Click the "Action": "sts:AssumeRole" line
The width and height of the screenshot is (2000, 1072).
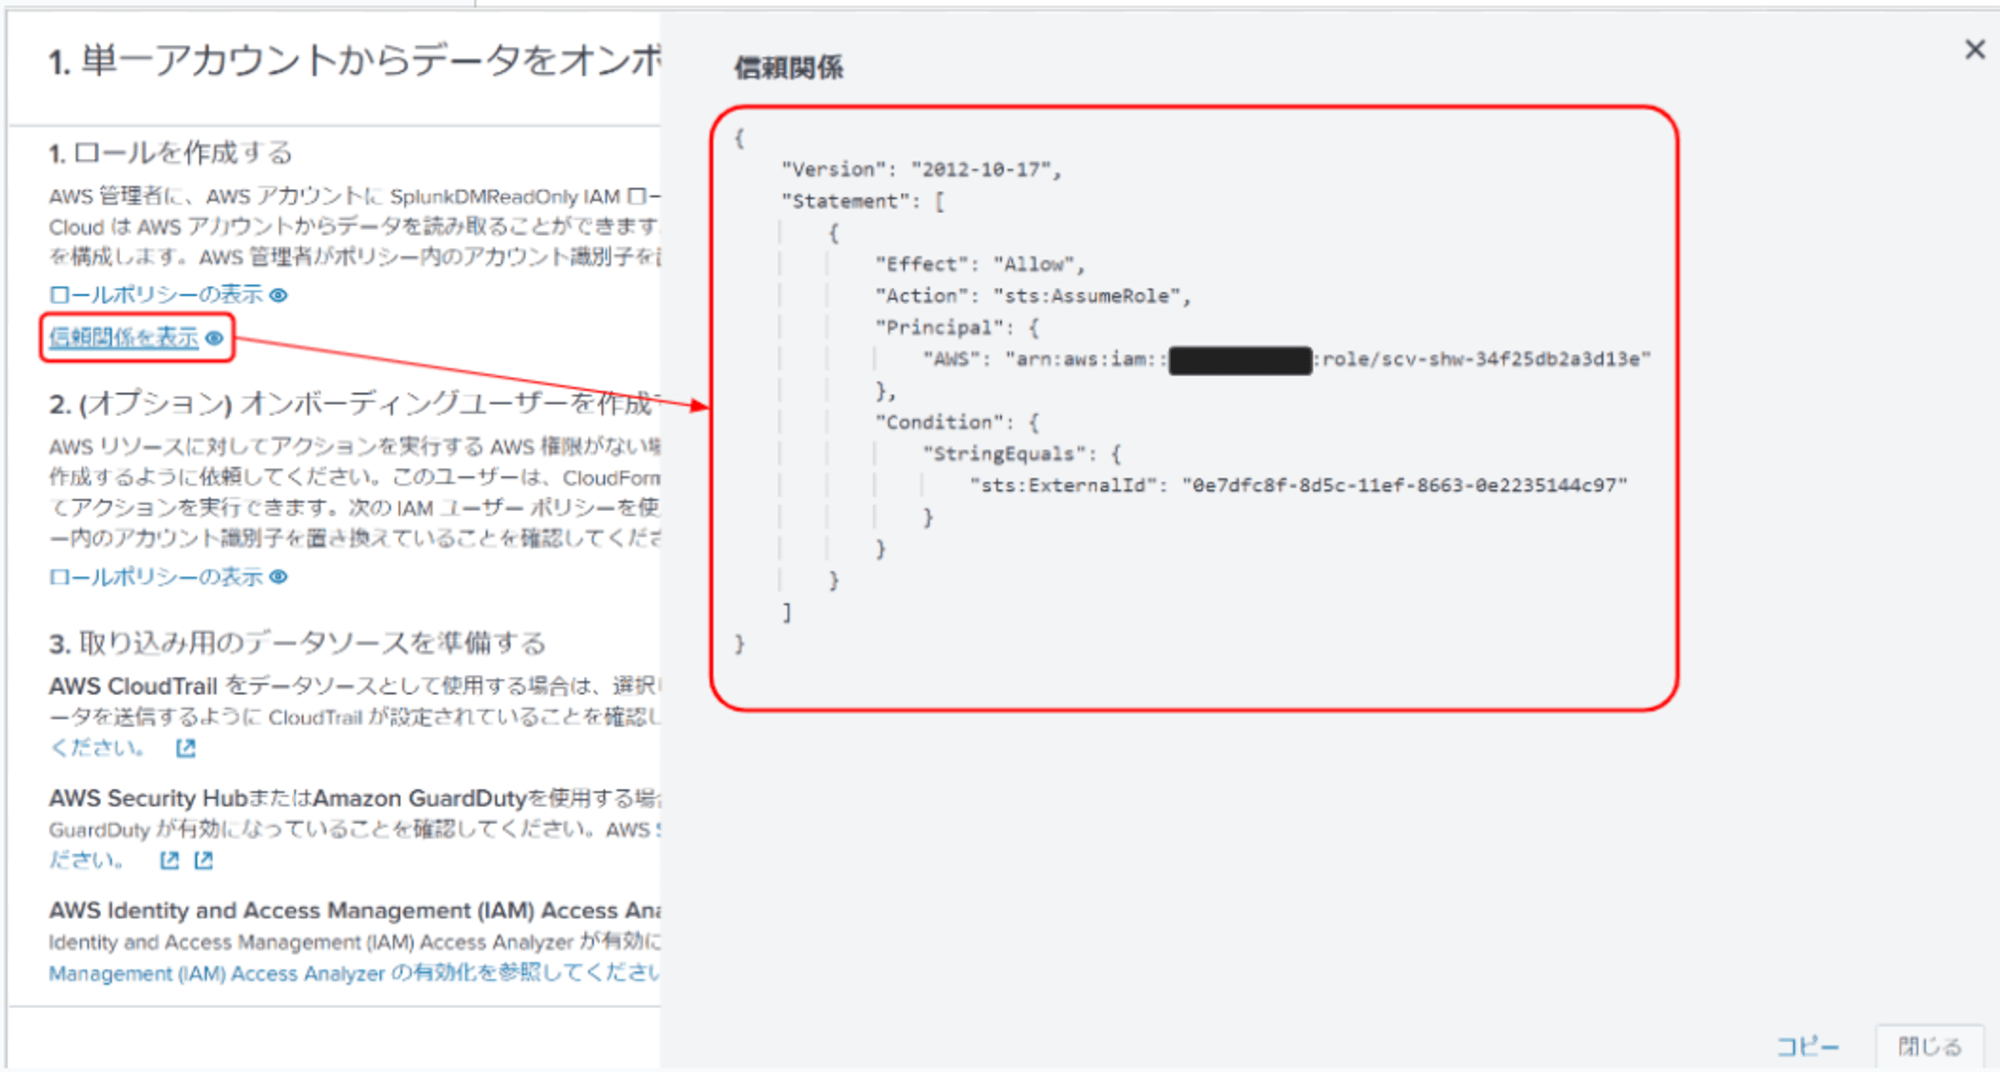coord(1033,296)
